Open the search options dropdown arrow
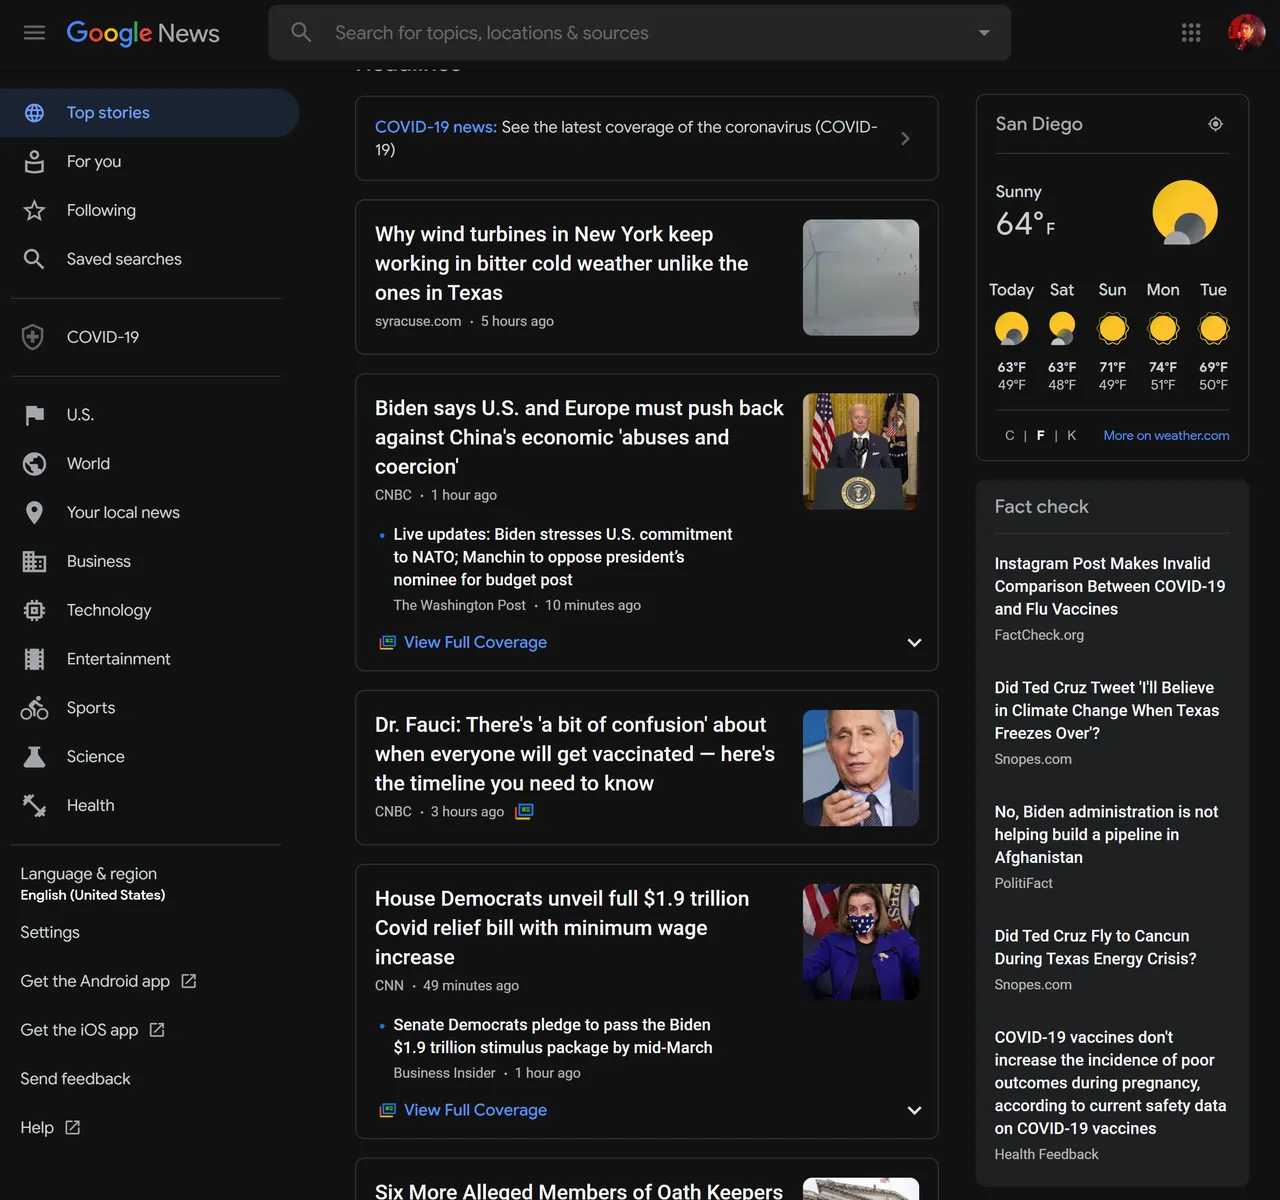The image size is (1280, 1200). point(984,33)
